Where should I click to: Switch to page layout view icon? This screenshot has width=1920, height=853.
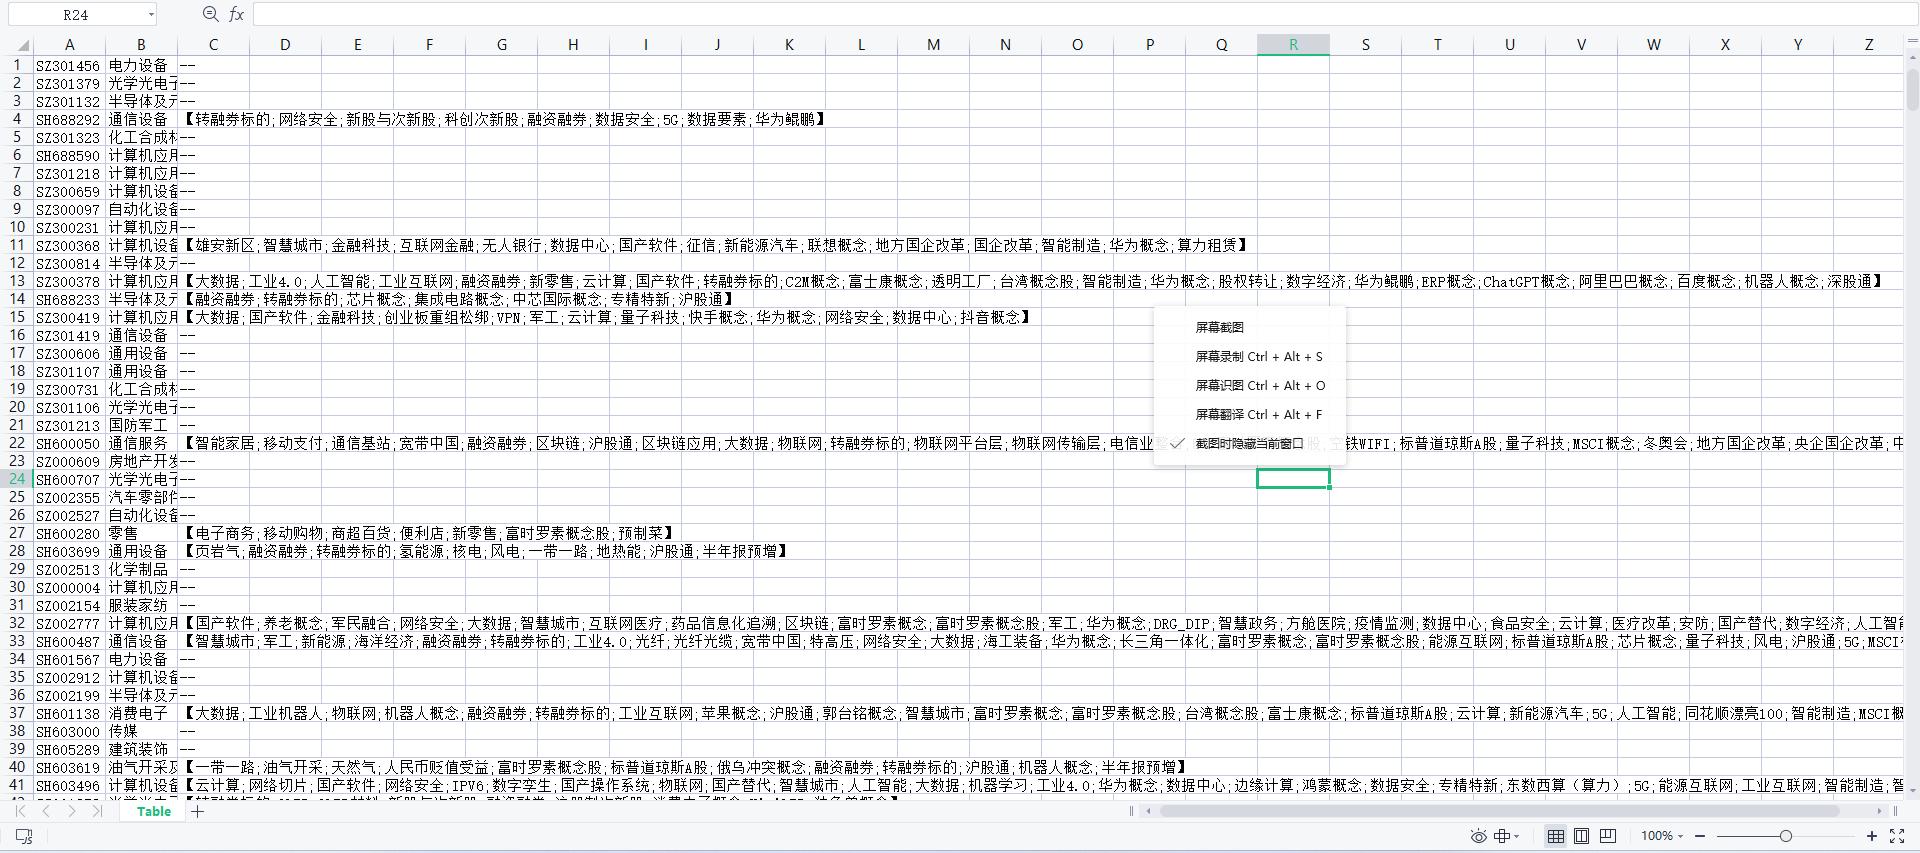(x=1582, y=836)
